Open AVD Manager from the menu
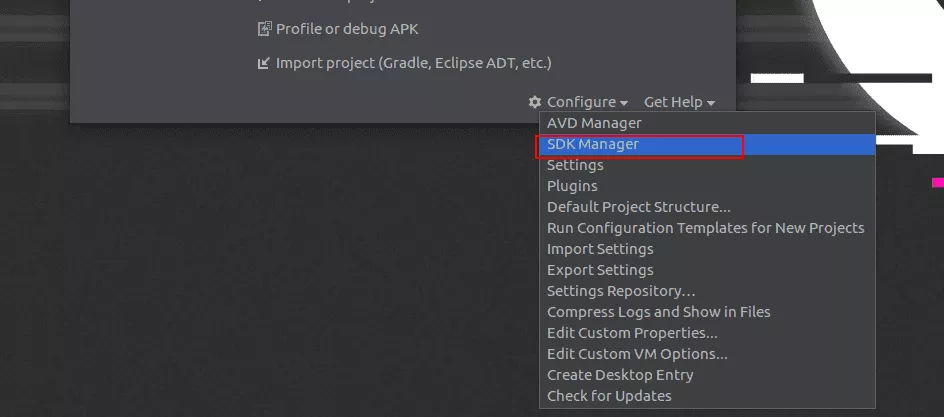 (594, 123)
